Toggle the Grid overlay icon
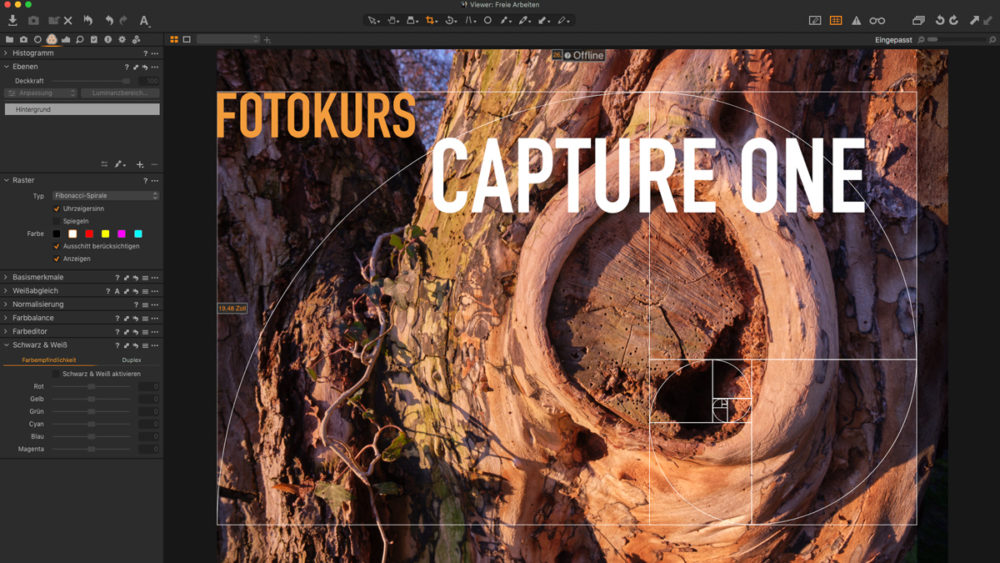 tap(835, 20)
